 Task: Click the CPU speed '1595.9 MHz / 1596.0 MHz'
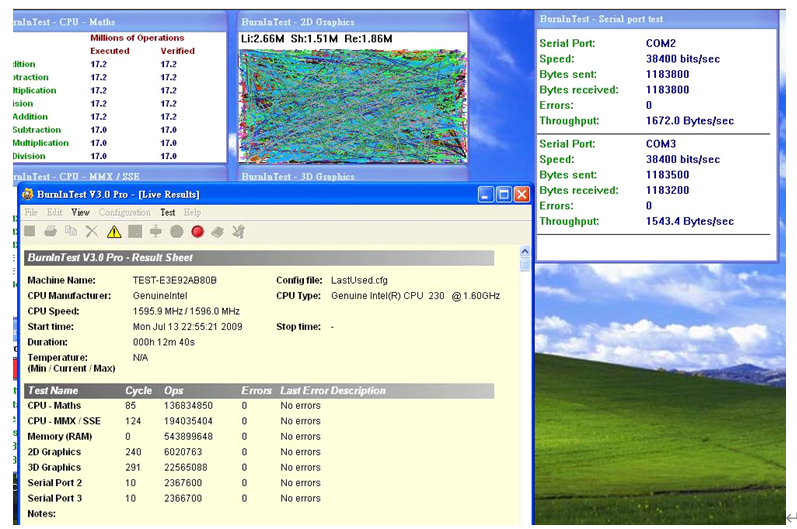tap(186, 311)
